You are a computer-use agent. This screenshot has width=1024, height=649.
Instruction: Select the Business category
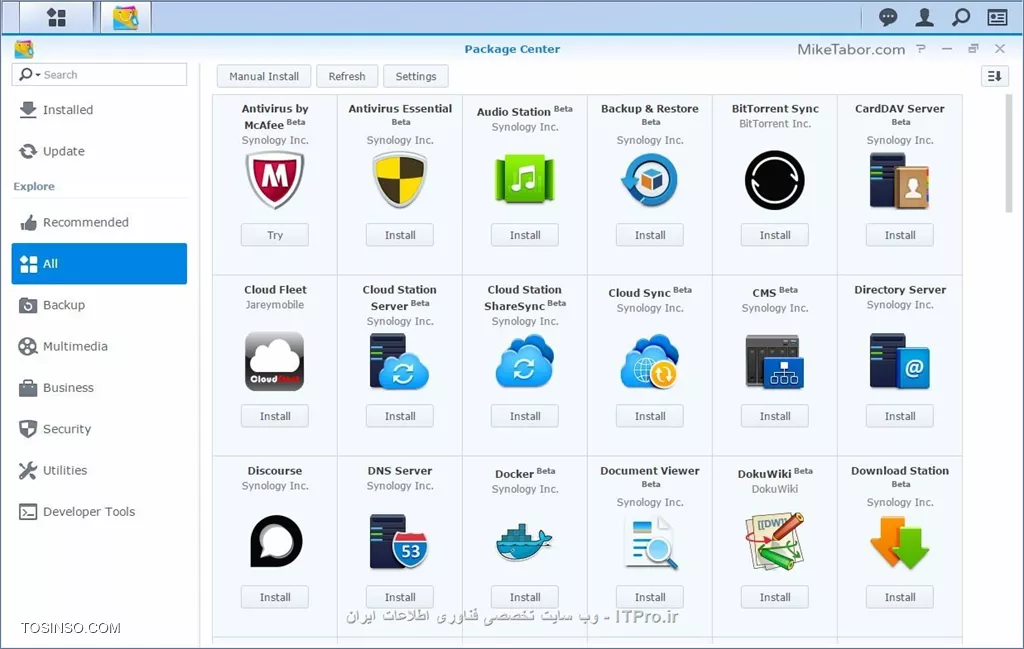click(x=99, y=387)
